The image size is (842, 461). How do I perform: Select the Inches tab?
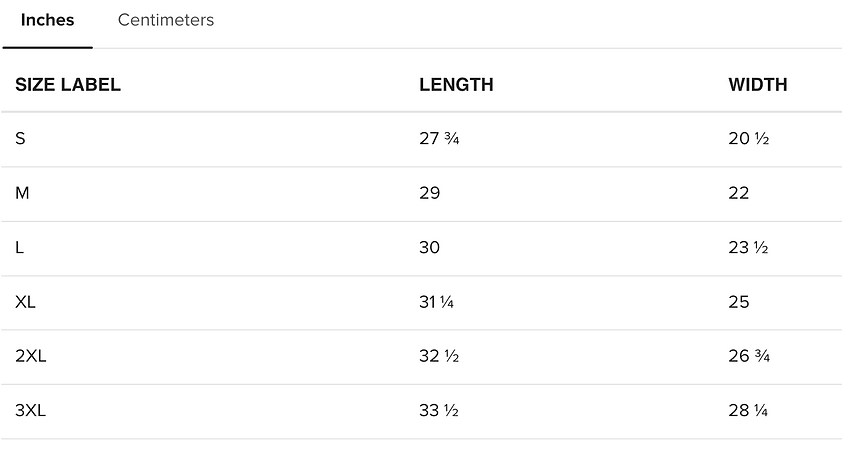[47, 20]
